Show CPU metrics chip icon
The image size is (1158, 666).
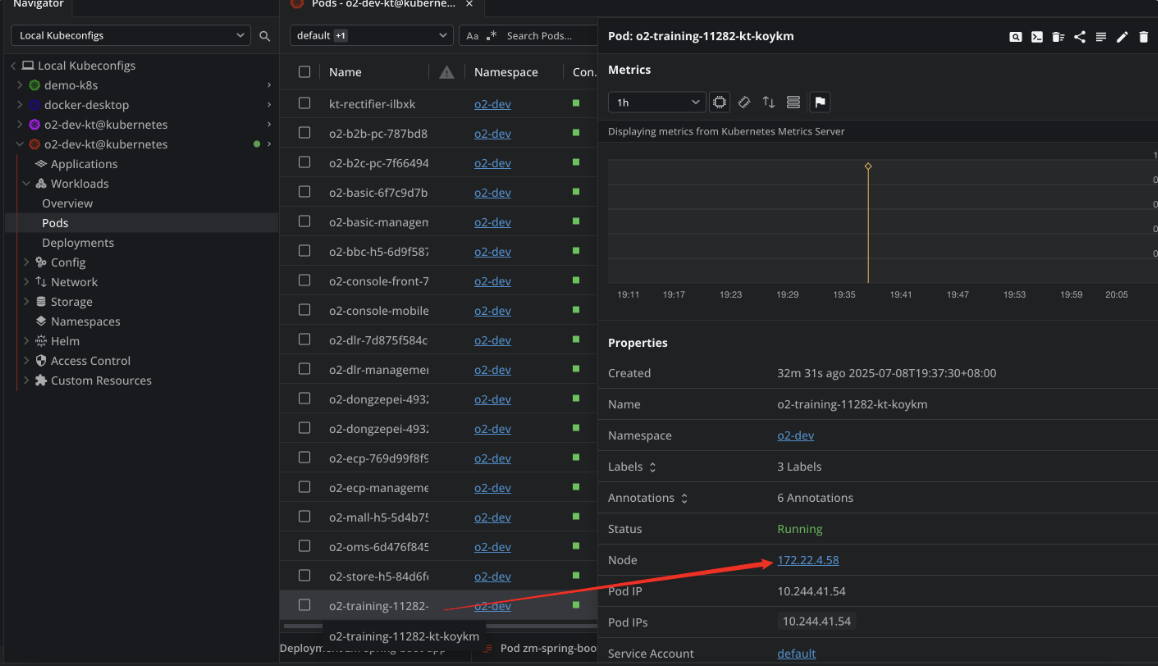click(719, 102)
